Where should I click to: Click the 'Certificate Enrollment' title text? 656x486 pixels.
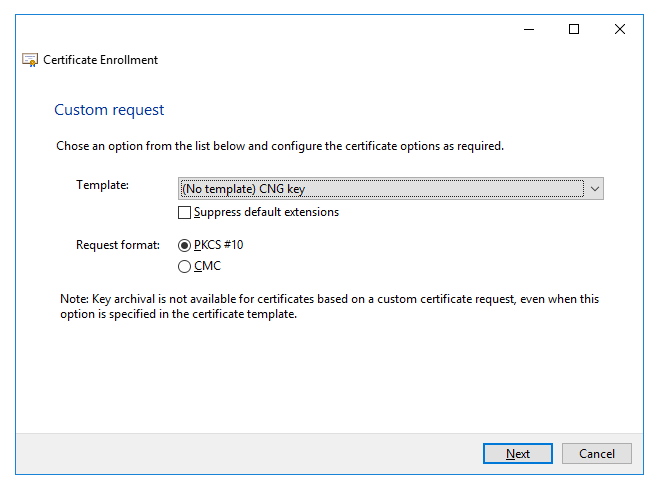point(100,60)
